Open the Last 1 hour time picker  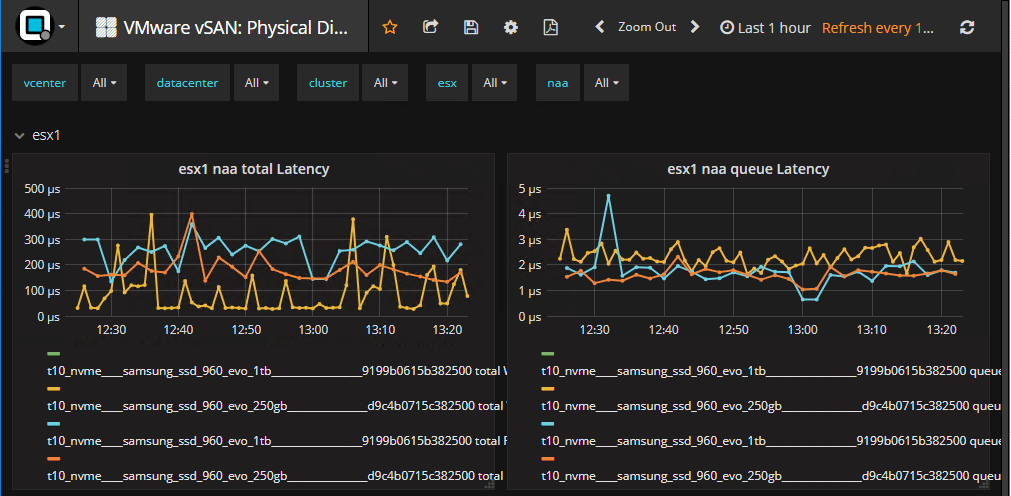766,27
